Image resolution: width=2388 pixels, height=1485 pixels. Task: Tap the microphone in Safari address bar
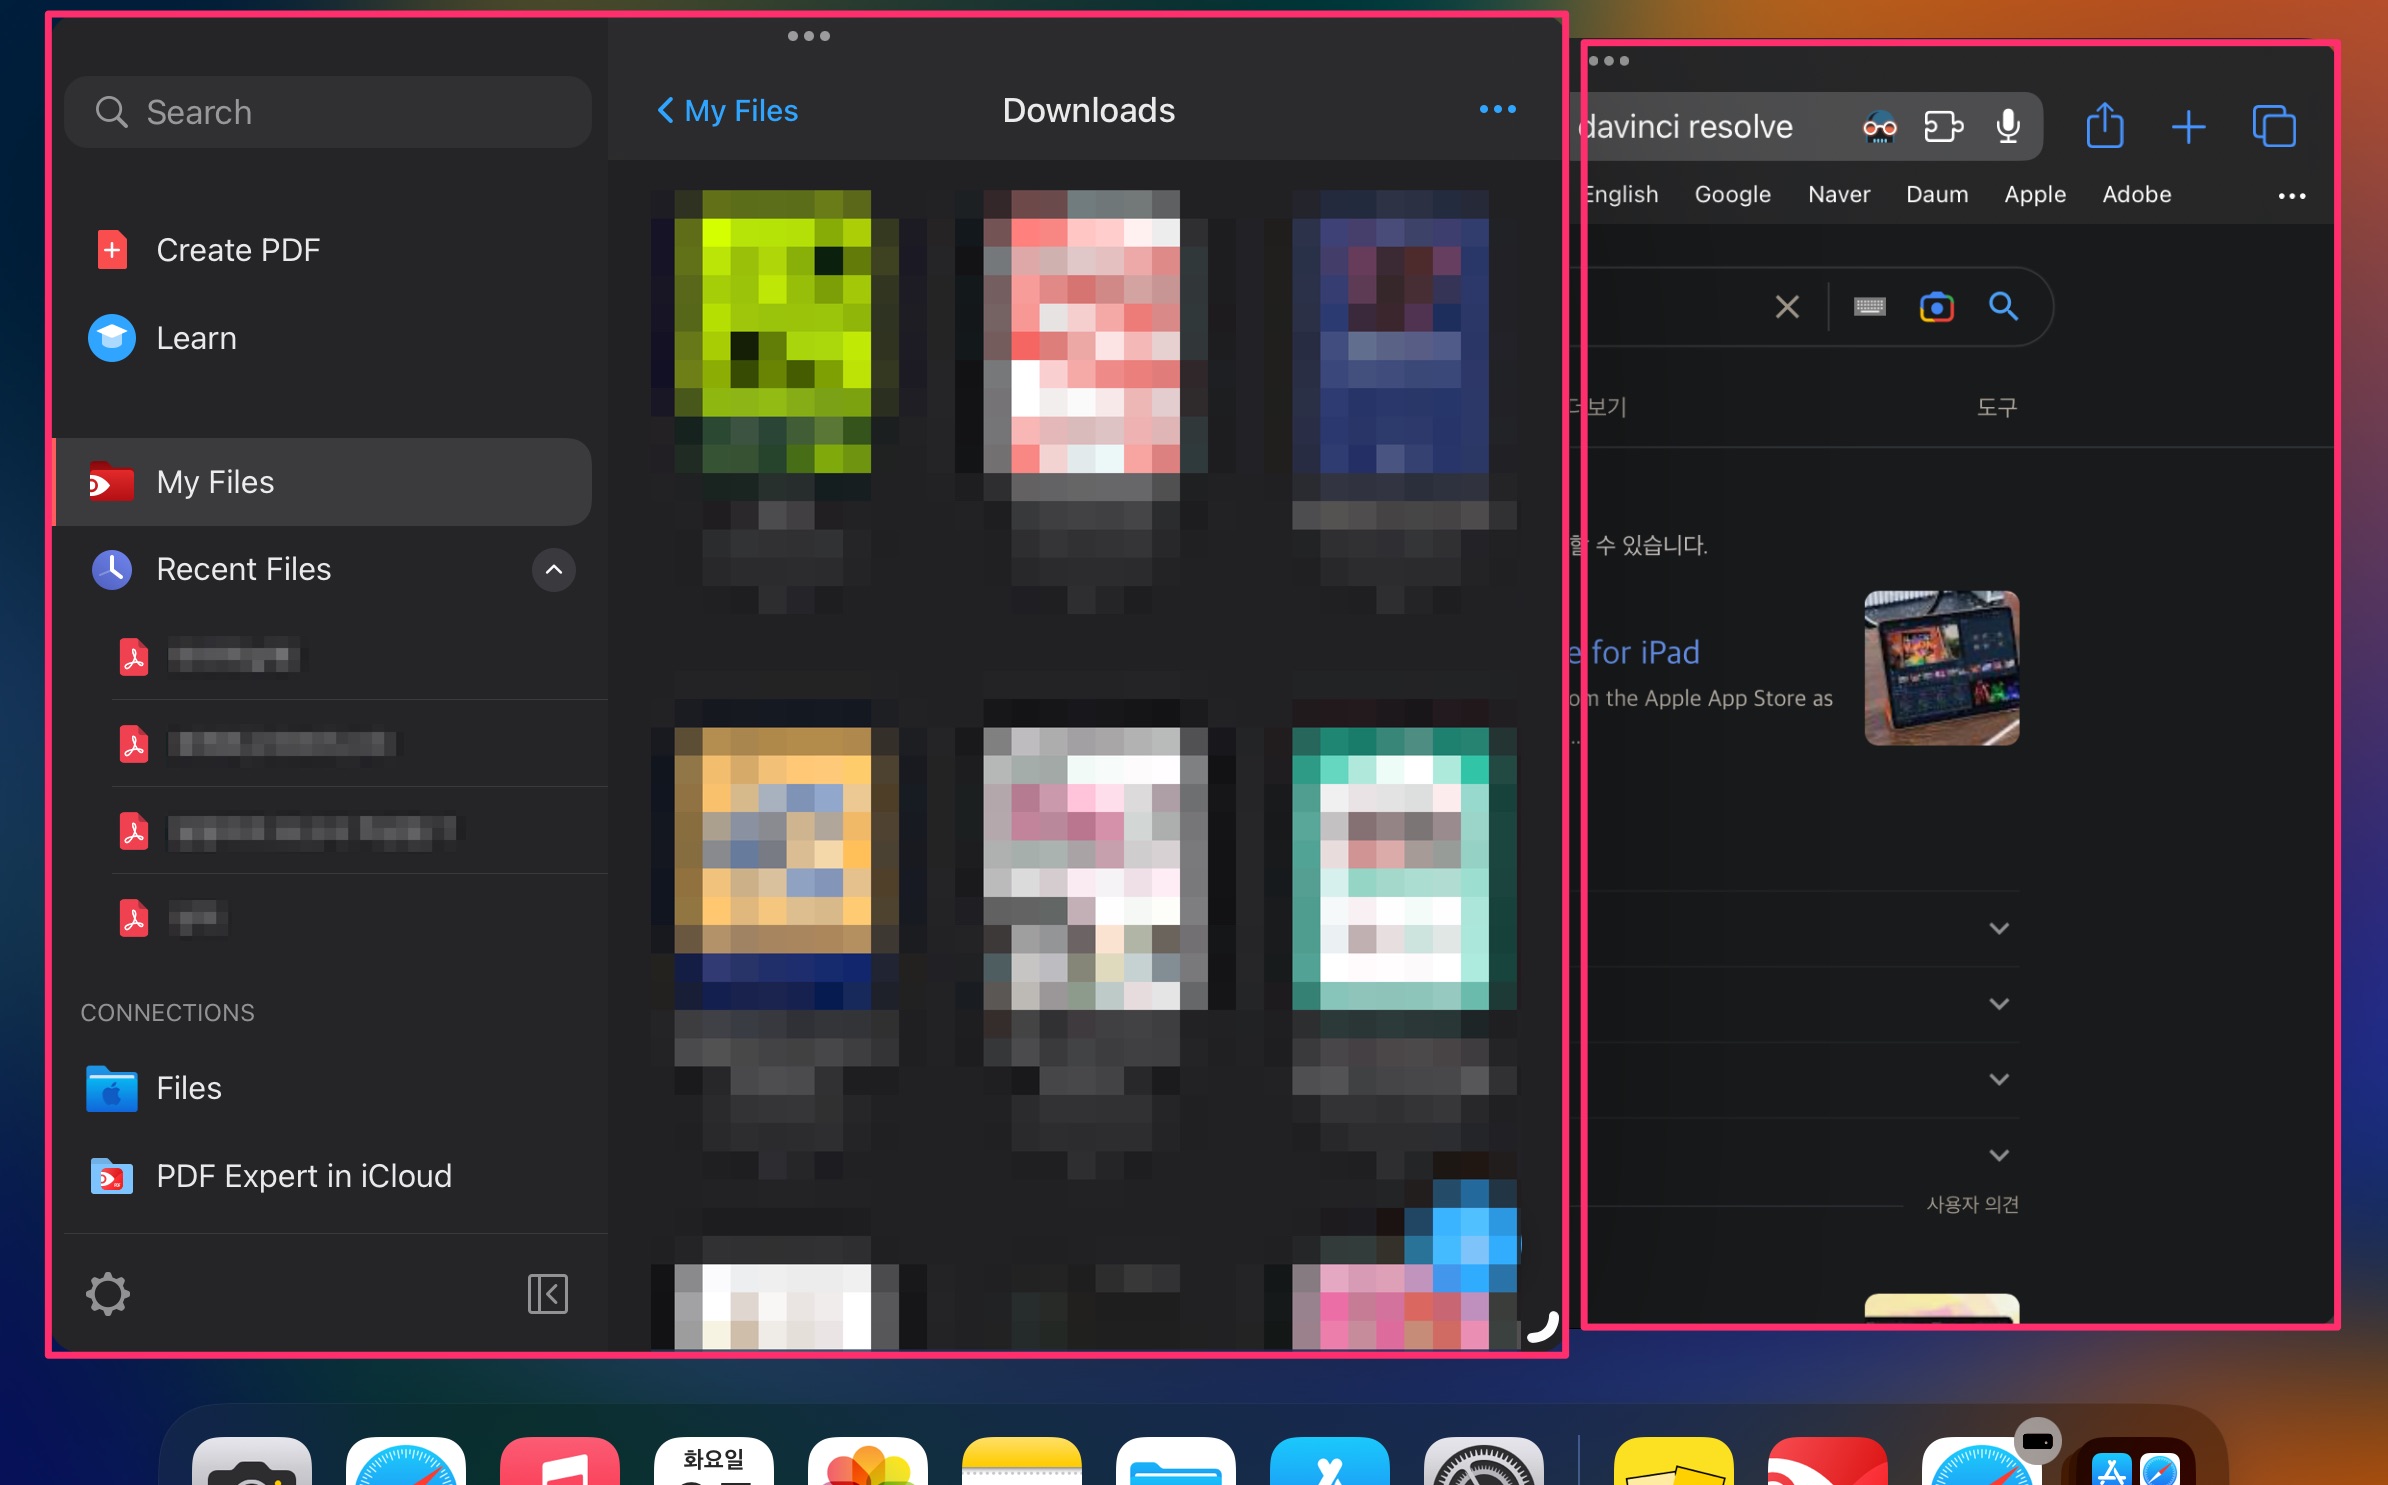(x=2008, y=127)
